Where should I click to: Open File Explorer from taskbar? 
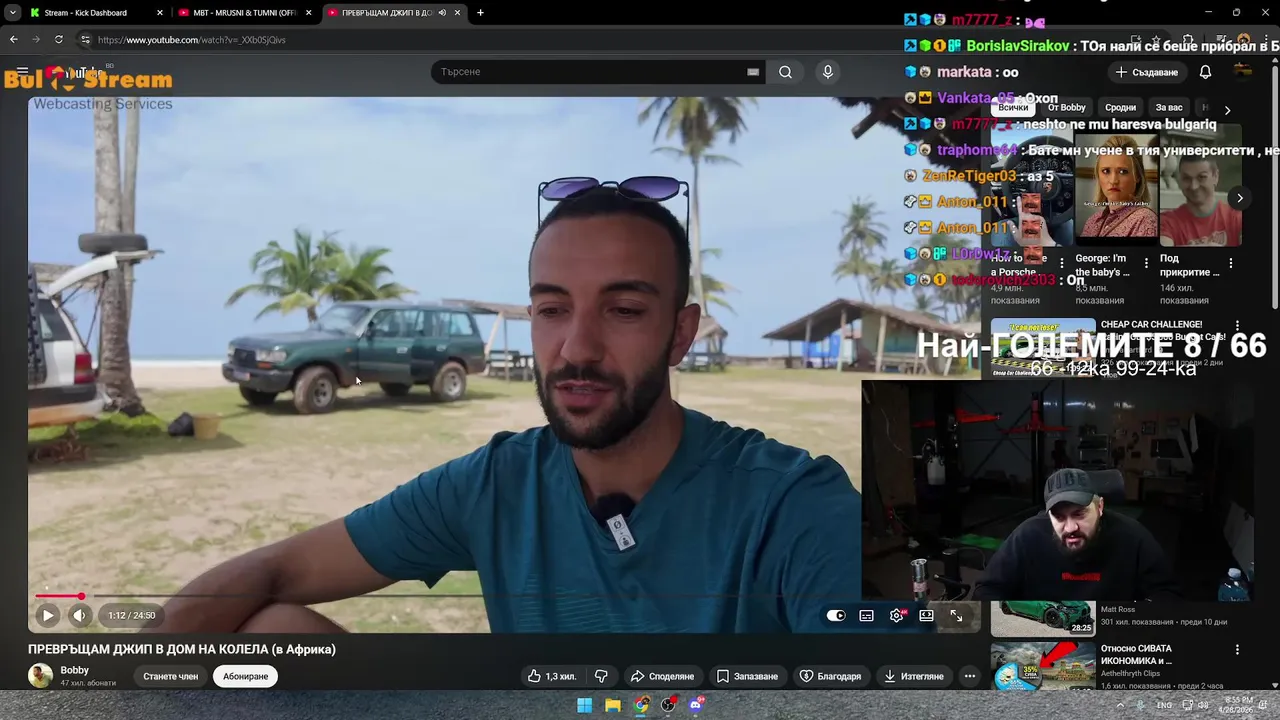(613, 705)
